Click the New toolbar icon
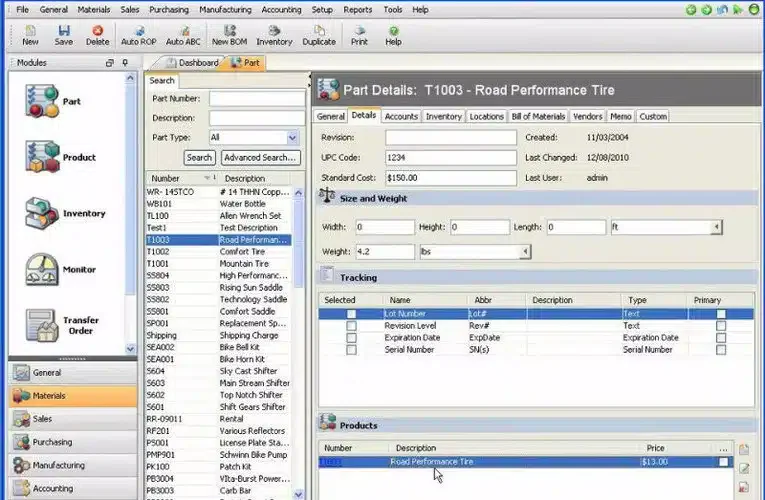The height and width of the screenshot is (500, 765). coord(30,36)
